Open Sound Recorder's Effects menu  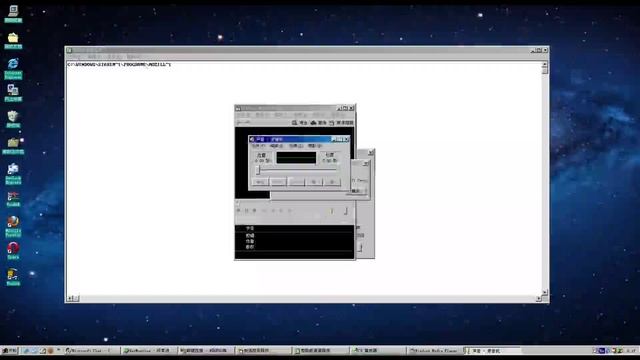296,146
